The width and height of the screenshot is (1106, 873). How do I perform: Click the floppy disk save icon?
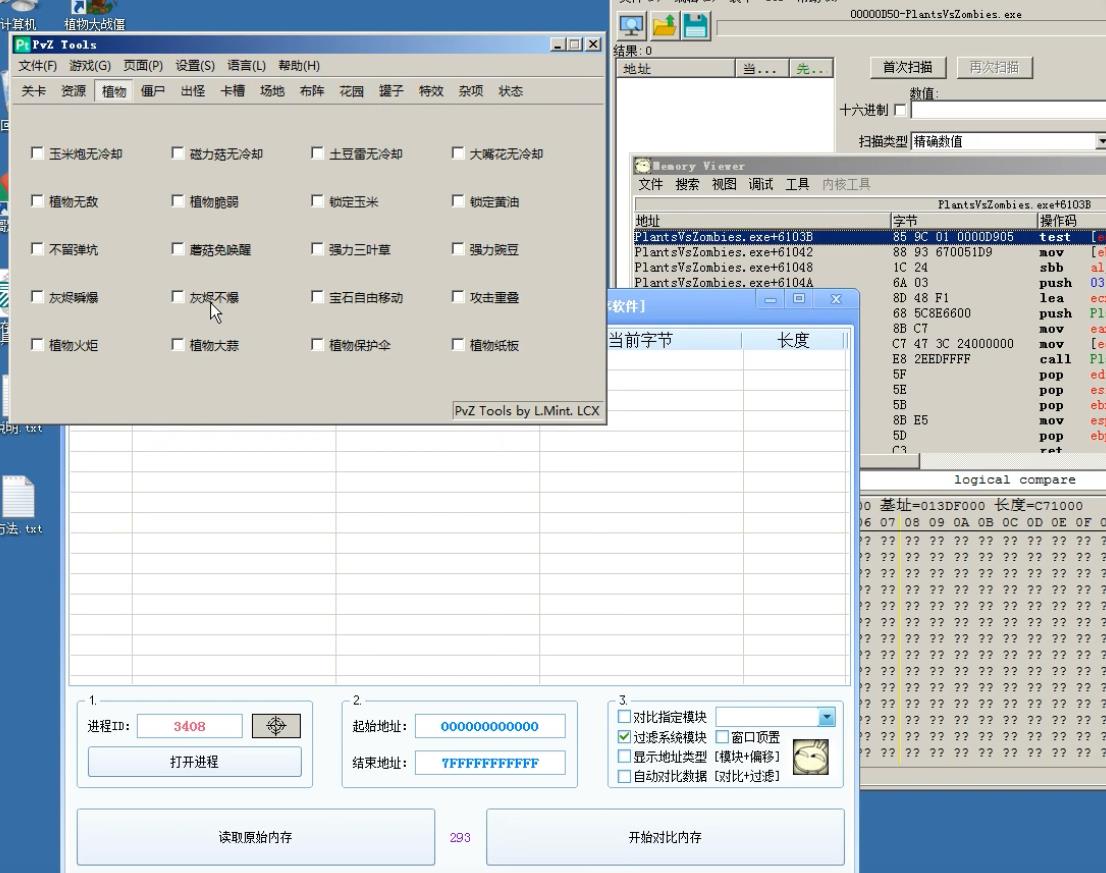pos(695,27)
